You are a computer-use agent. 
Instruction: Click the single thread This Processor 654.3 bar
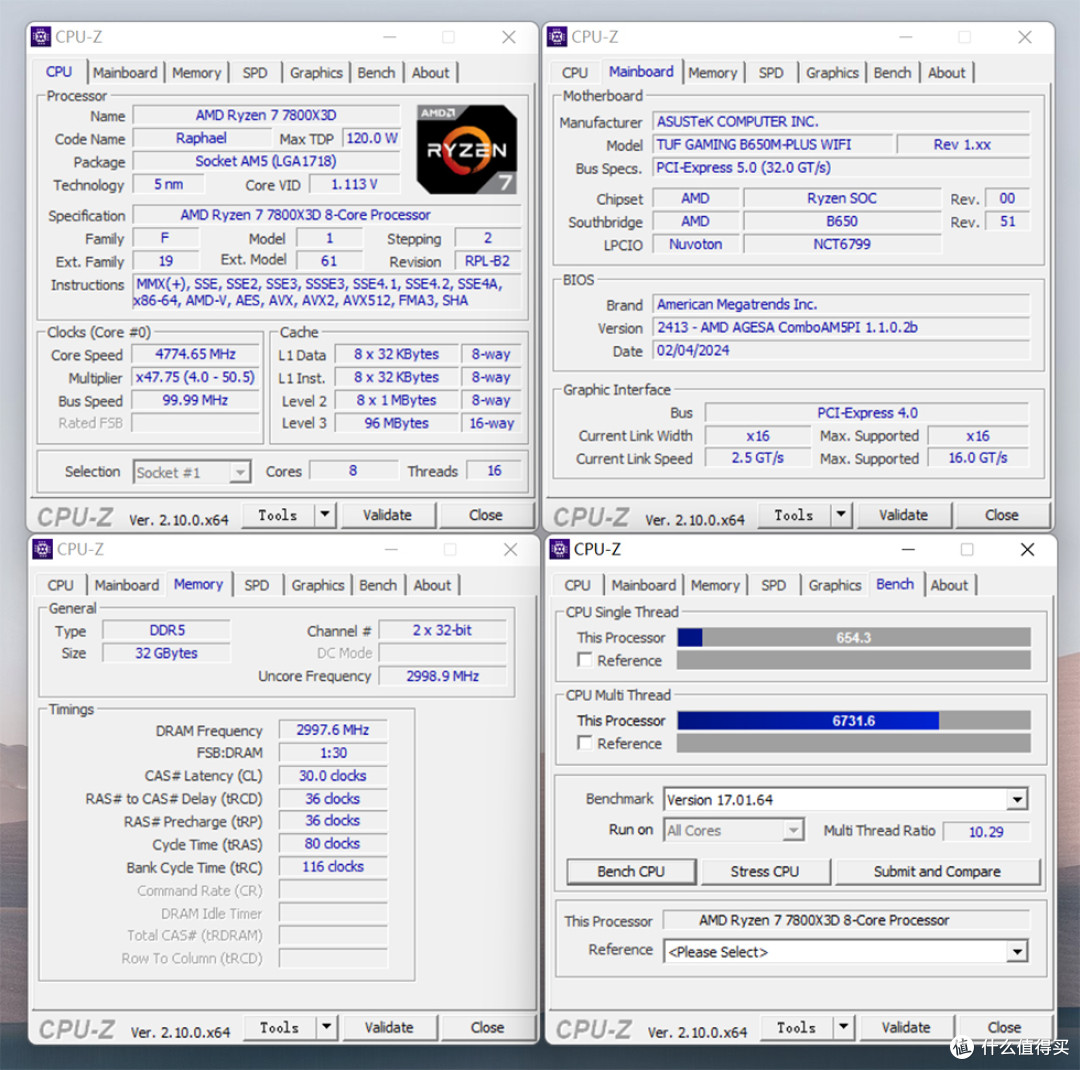[x=853, y=637]
